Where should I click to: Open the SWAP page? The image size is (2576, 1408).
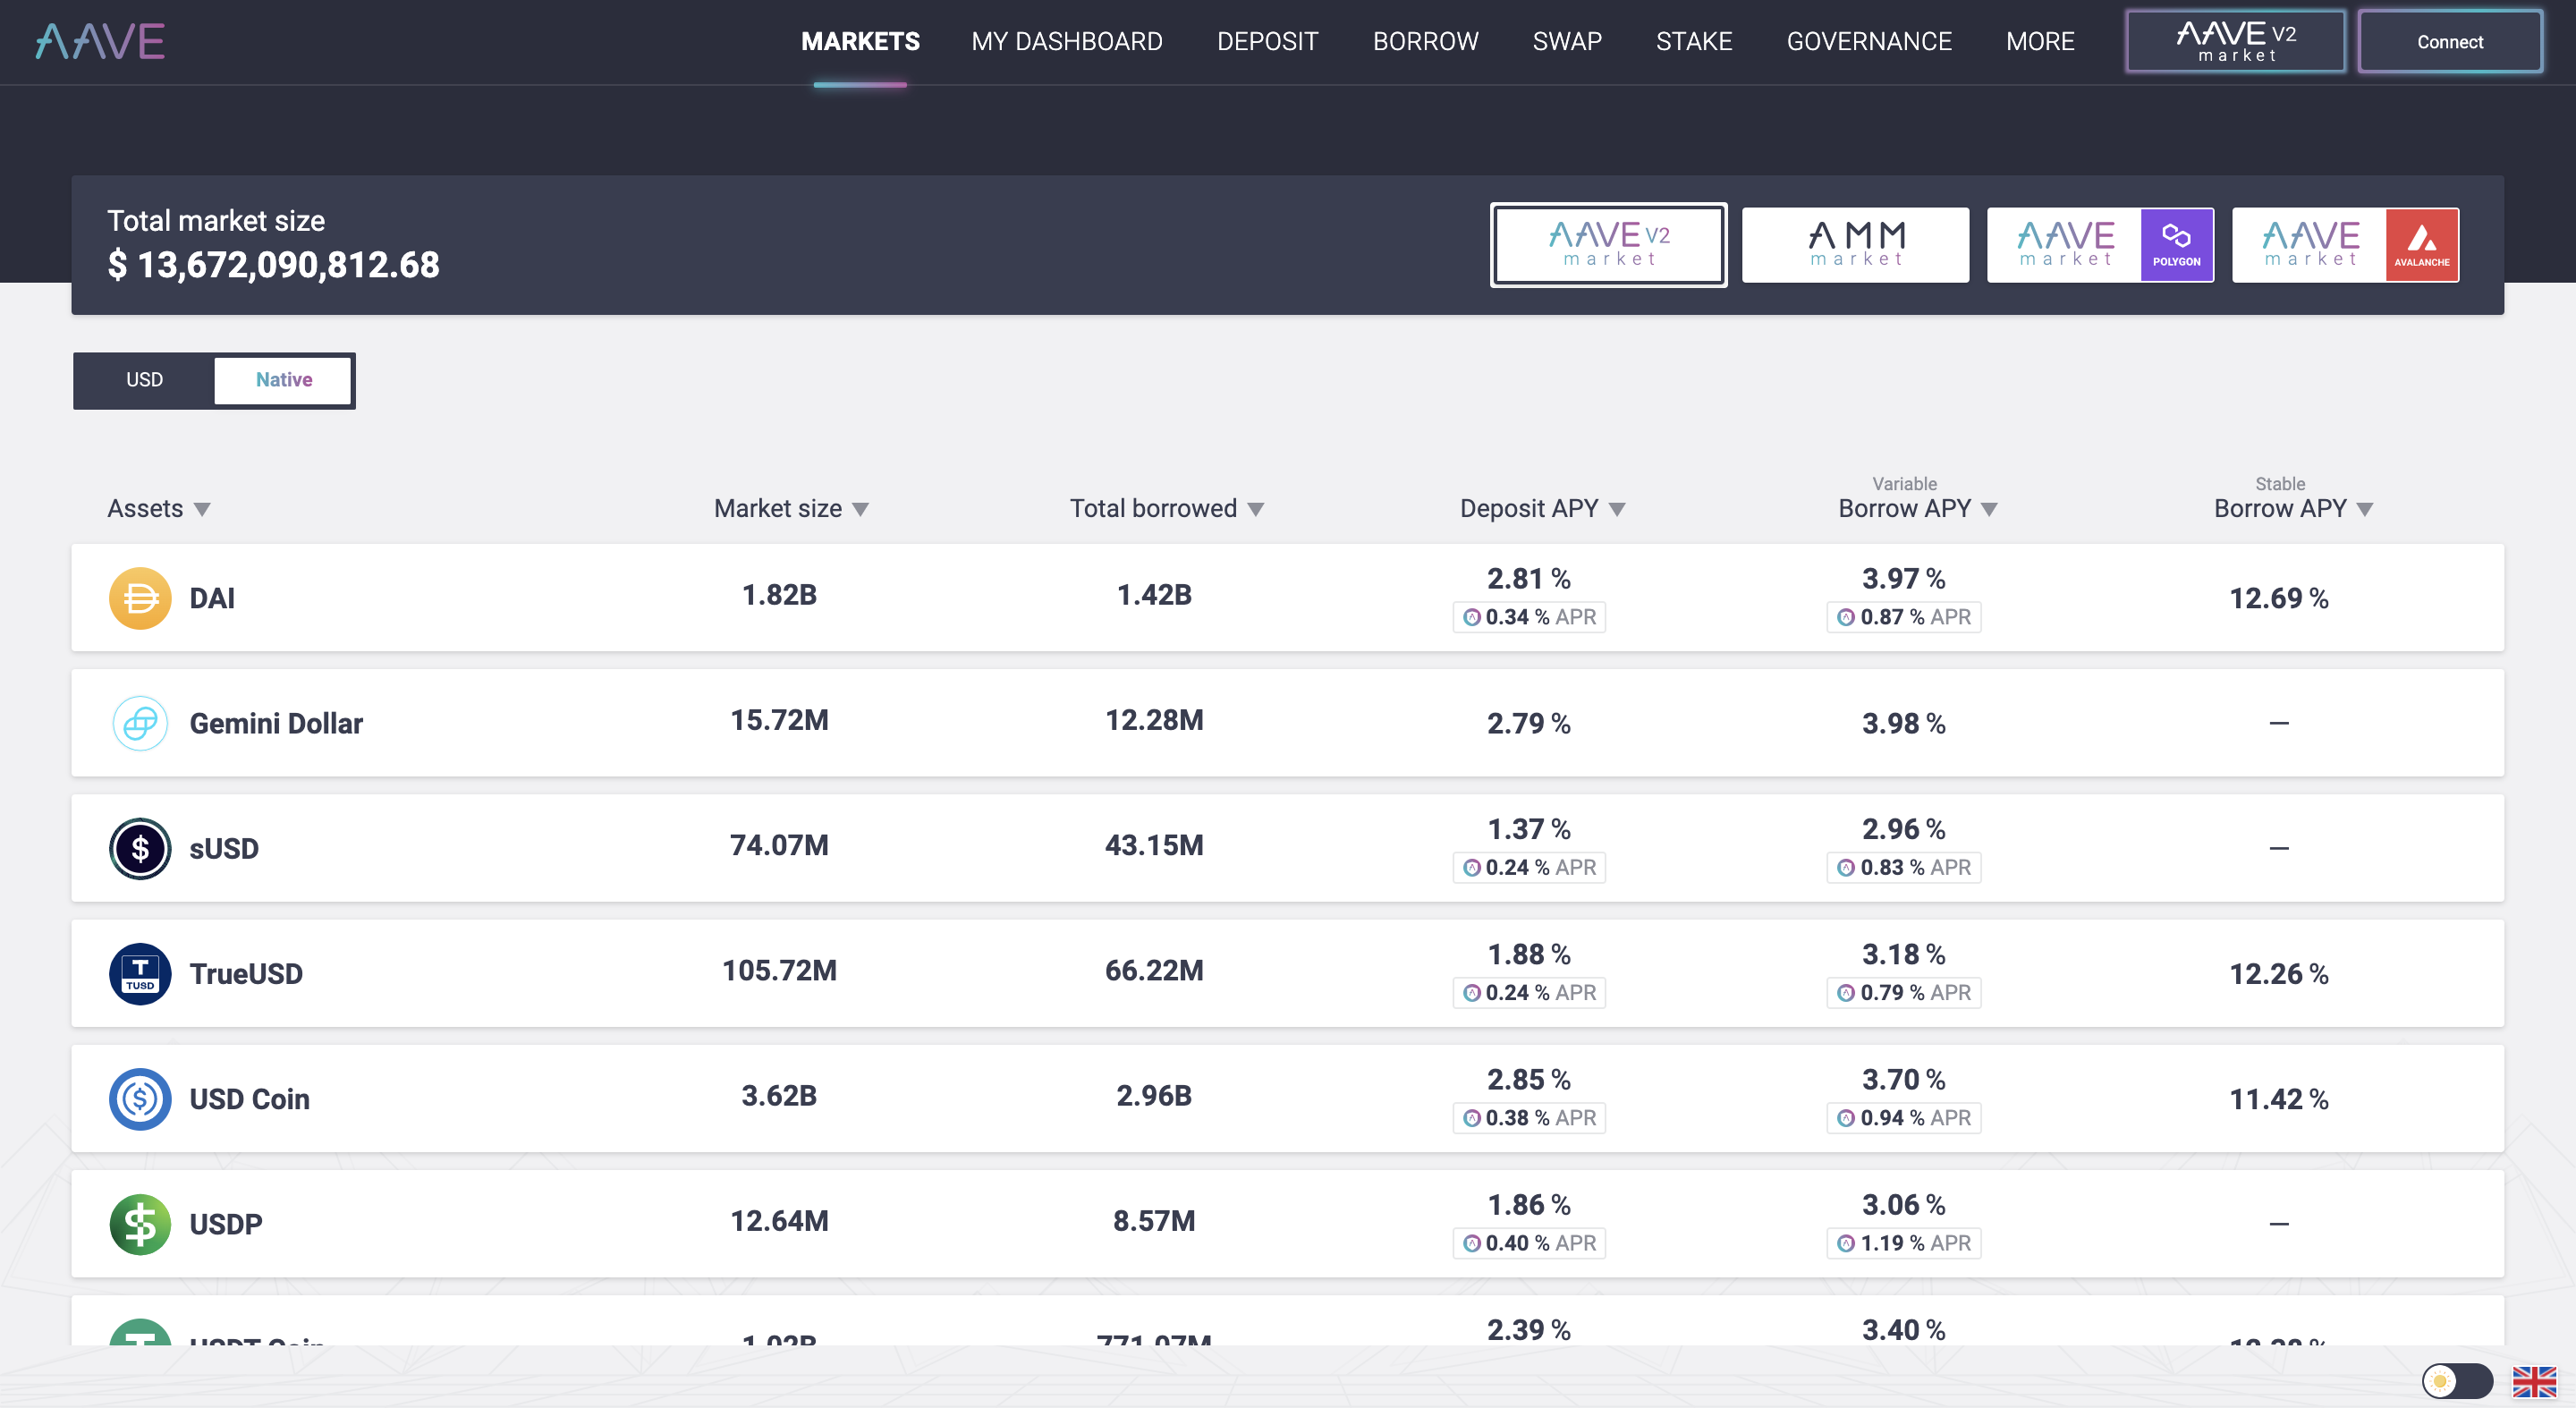pyautogui.click(x=1567, y=42)
